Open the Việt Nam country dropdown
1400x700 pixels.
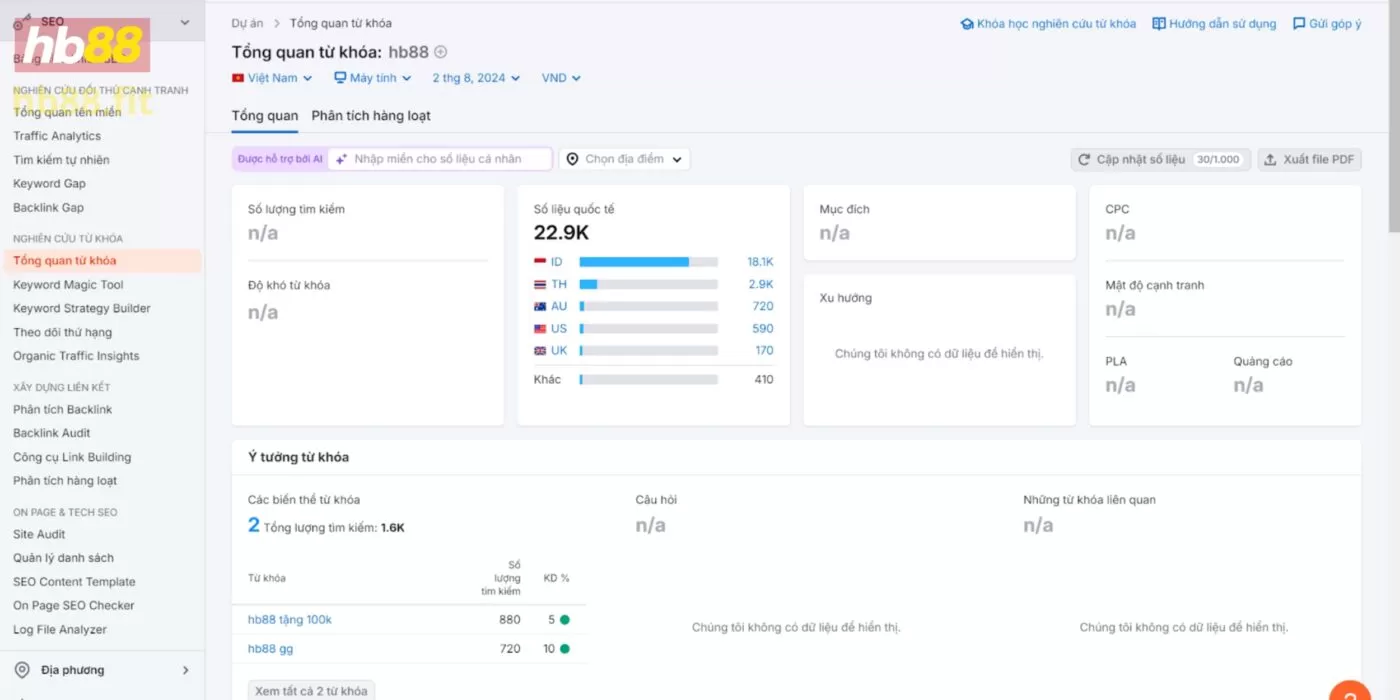pos(273,78)
